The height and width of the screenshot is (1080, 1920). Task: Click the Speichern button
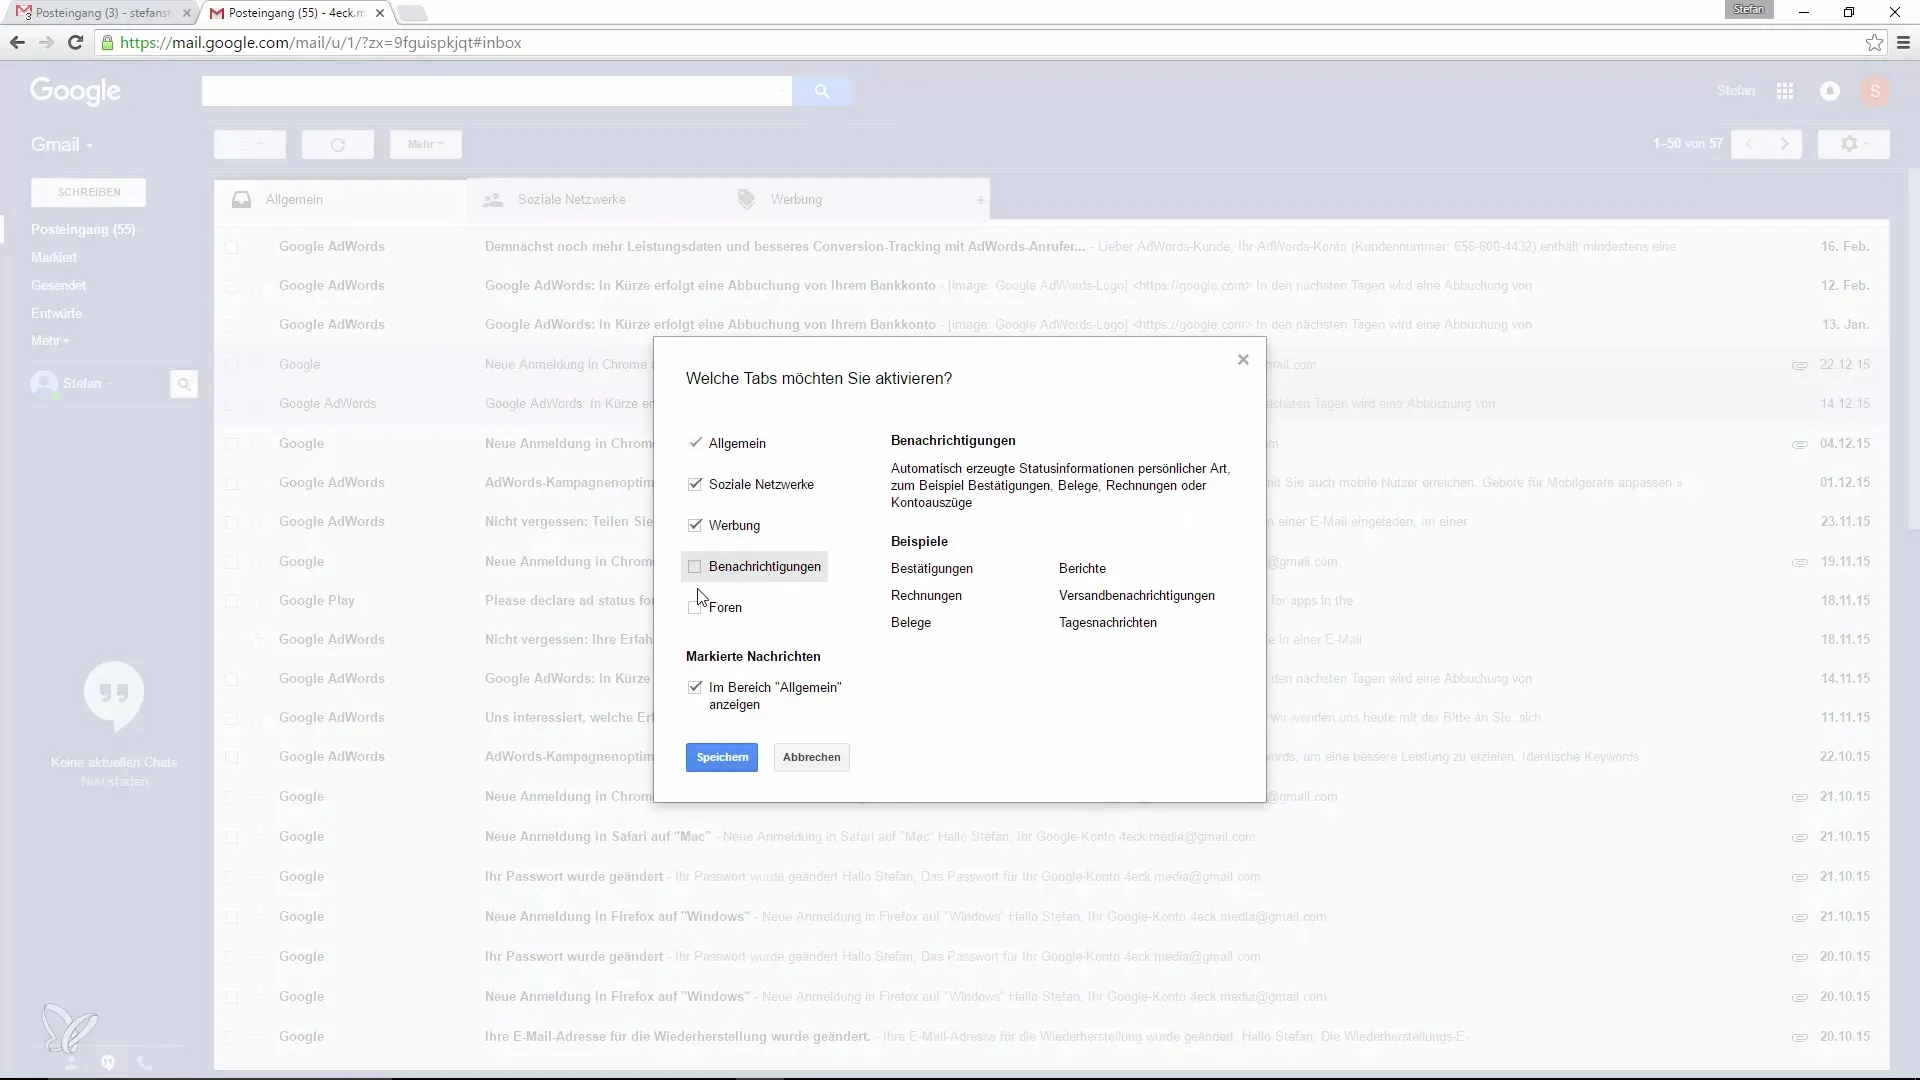click(722, 758)
